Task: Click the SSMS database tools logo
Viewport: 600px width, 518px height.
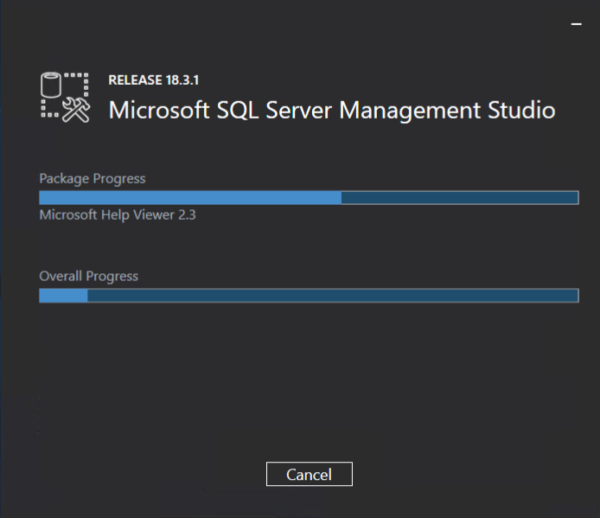Action: (65, 97)
